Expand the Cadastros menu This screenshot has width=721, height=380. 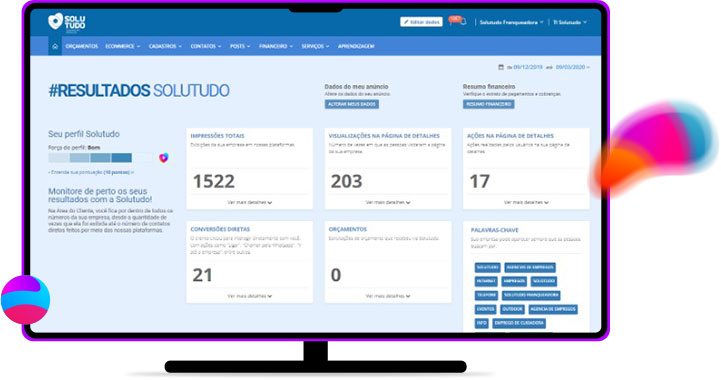tap(165, 46)
